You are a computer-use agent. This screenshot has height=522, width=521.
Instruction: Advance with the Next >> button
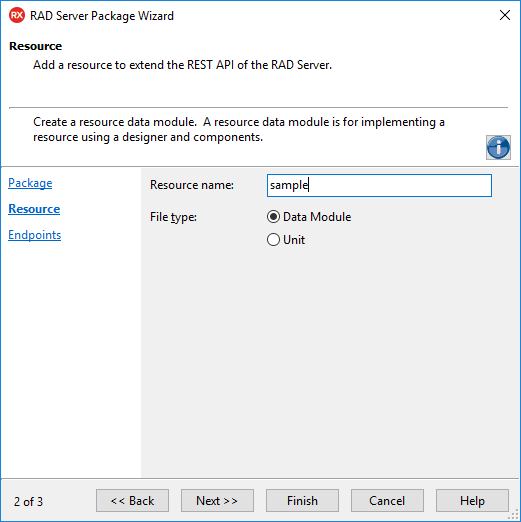[x=217, y=500]
